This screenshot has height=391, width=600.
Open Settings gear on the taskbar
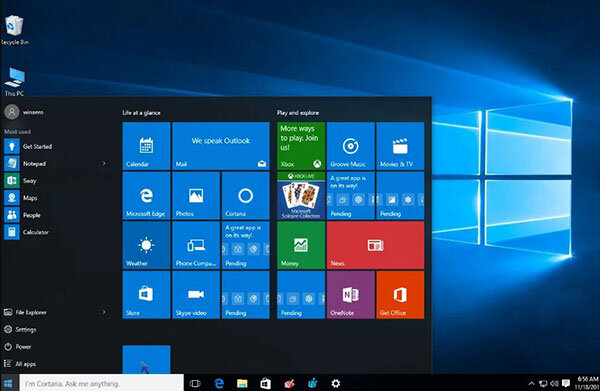336,383
